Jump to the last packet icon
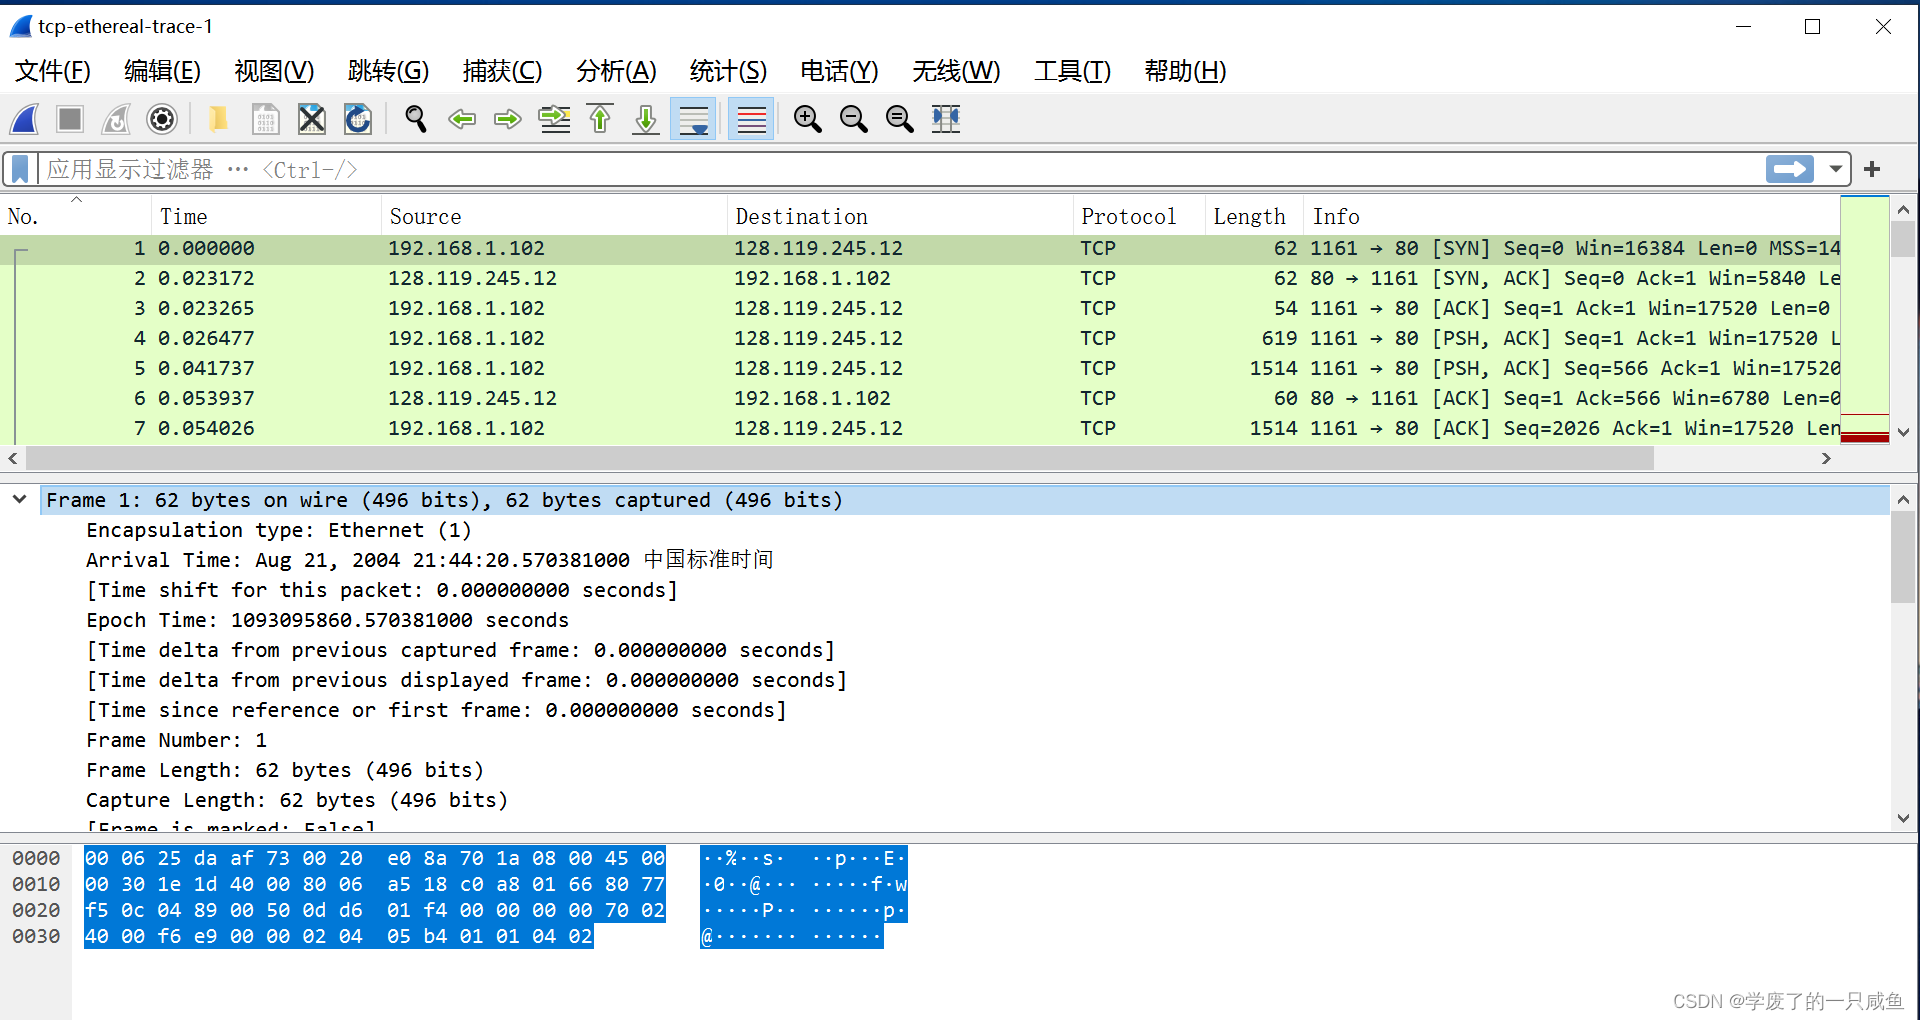 646,119
